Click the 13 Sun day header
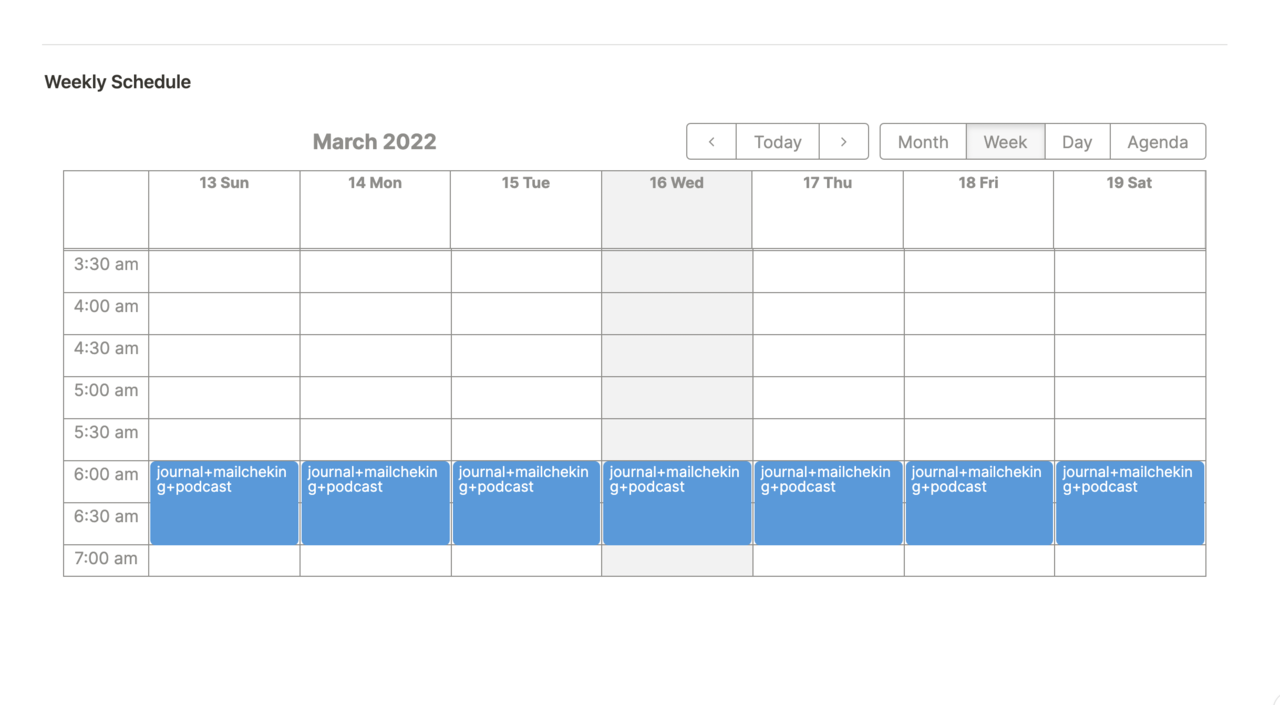This screenshot has width=1280, height=705. pos(224,183)
